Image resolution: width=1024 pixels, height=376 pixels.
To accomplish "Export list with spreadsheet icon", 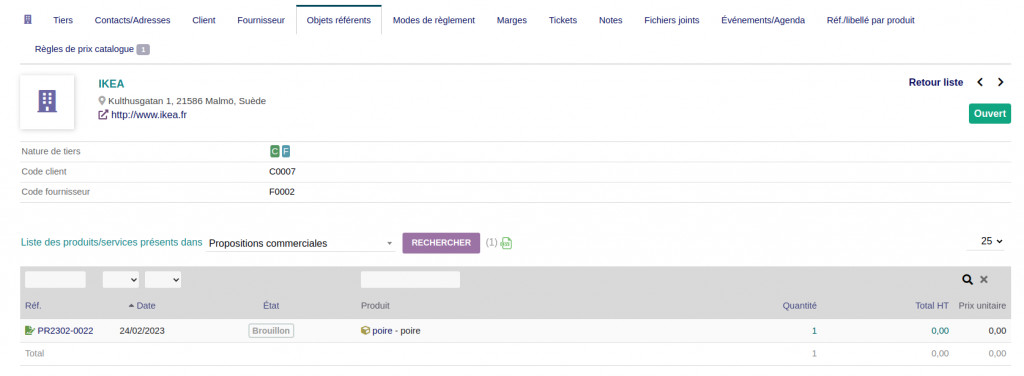I will click(506, 243).
